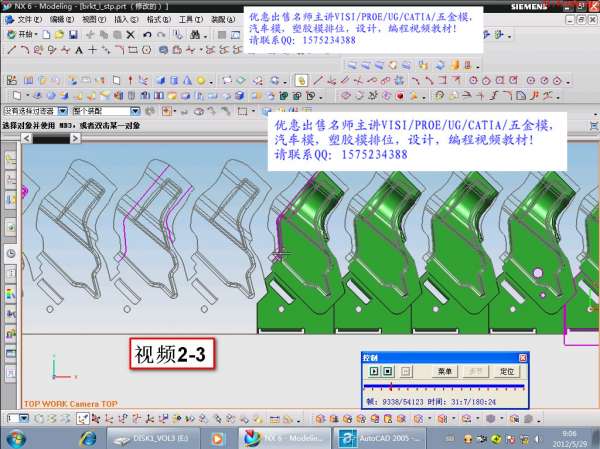Image resolution: width=600 pixels, height=449 pixels.
Task: Open the topmost resource bar tab in left sidebar
Action: (11, 160)
